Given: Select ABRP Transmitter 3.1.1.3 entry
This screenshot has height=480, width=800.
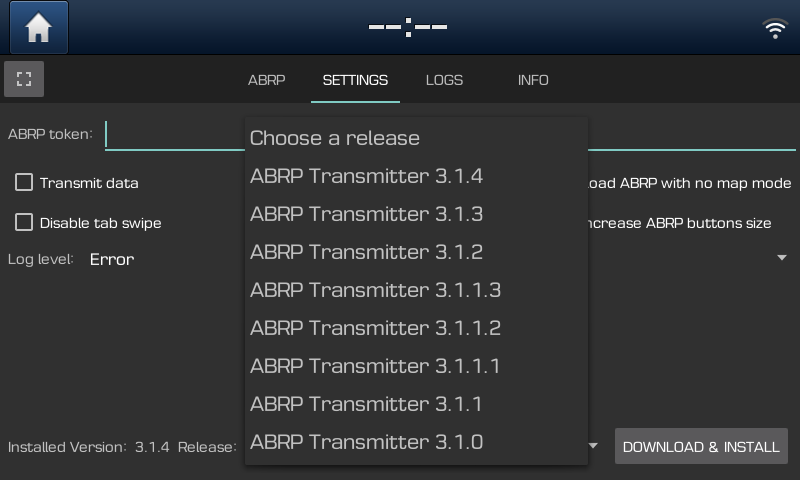Looking at the screenshot, I should (416, 290).
